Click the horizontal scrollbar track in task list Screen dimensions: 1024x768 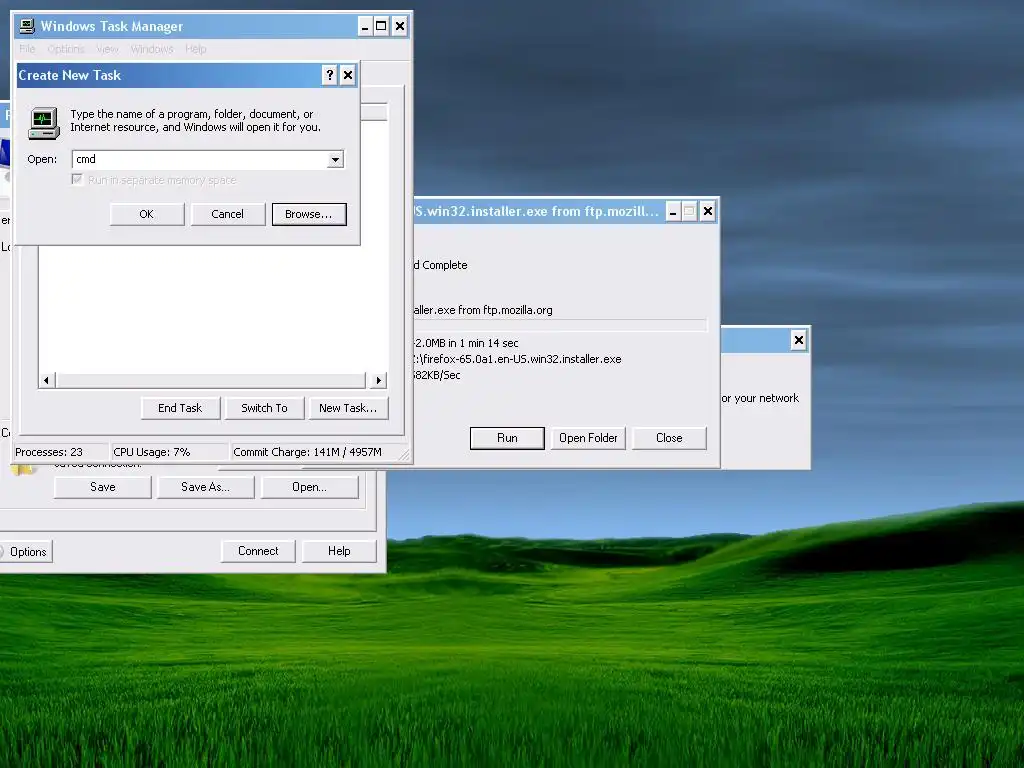[210, 380]
